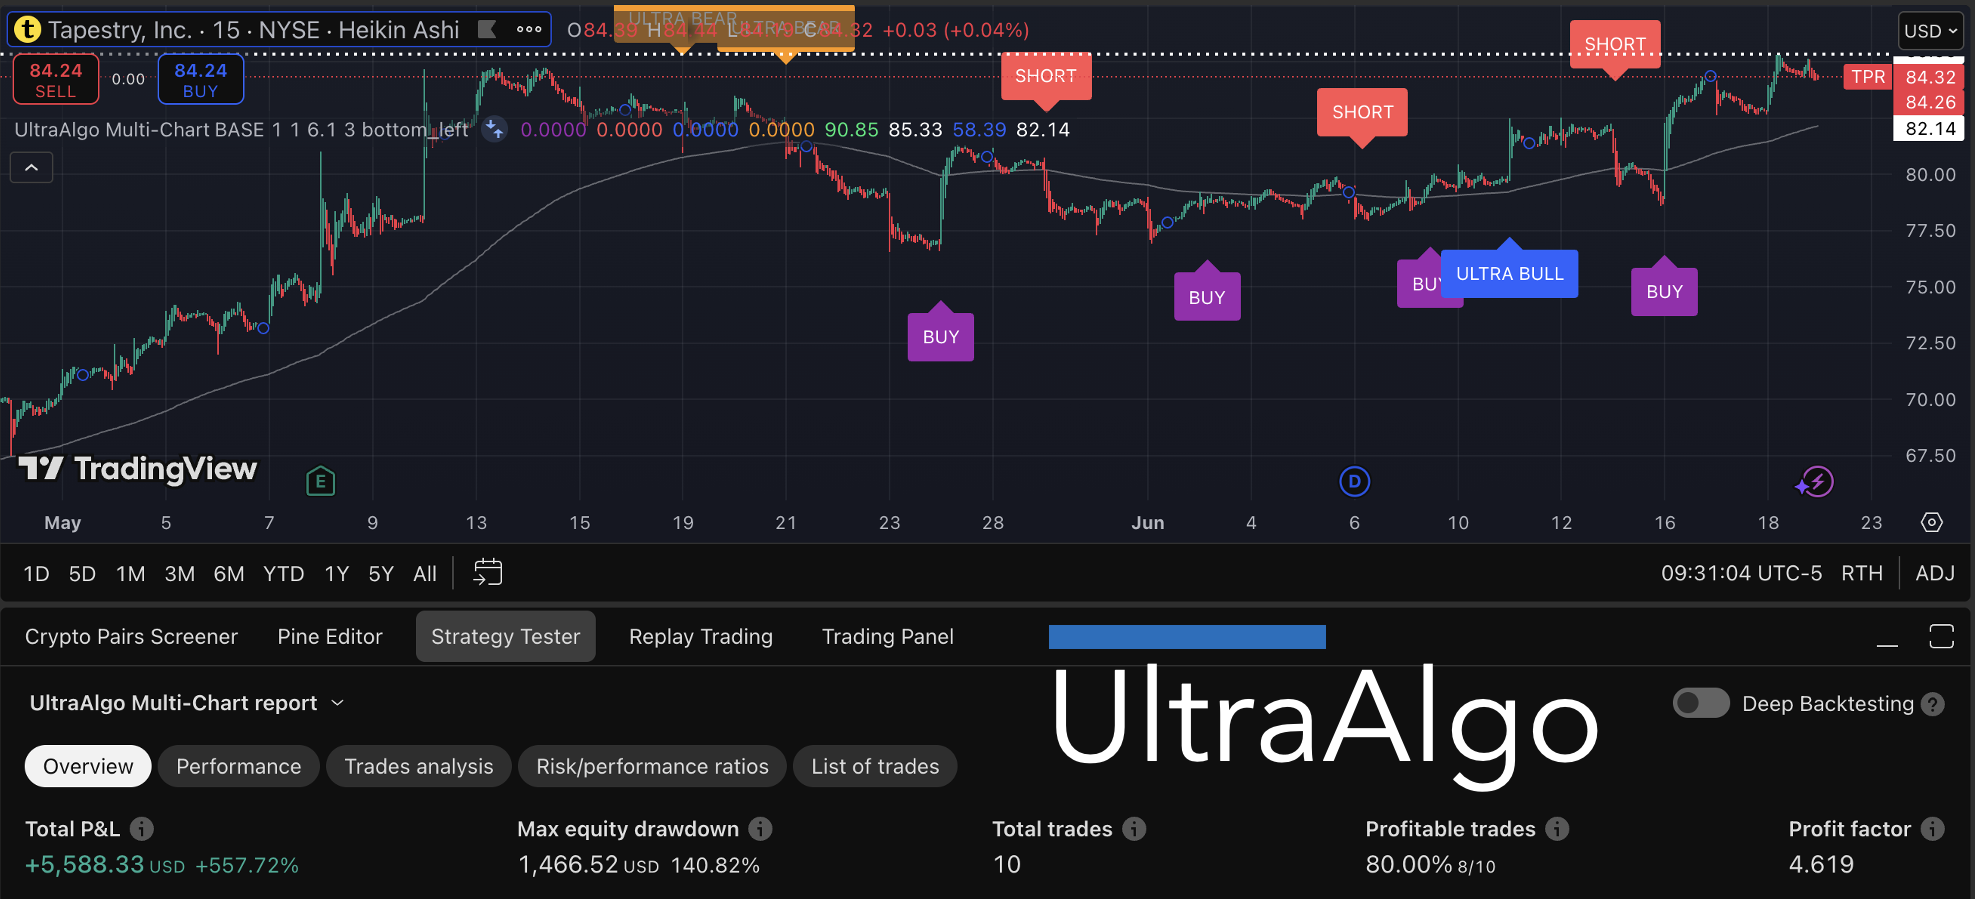Click the green 90.85 indicator value
Viewport: 1978px width, 900px height.
click(852, 130)
